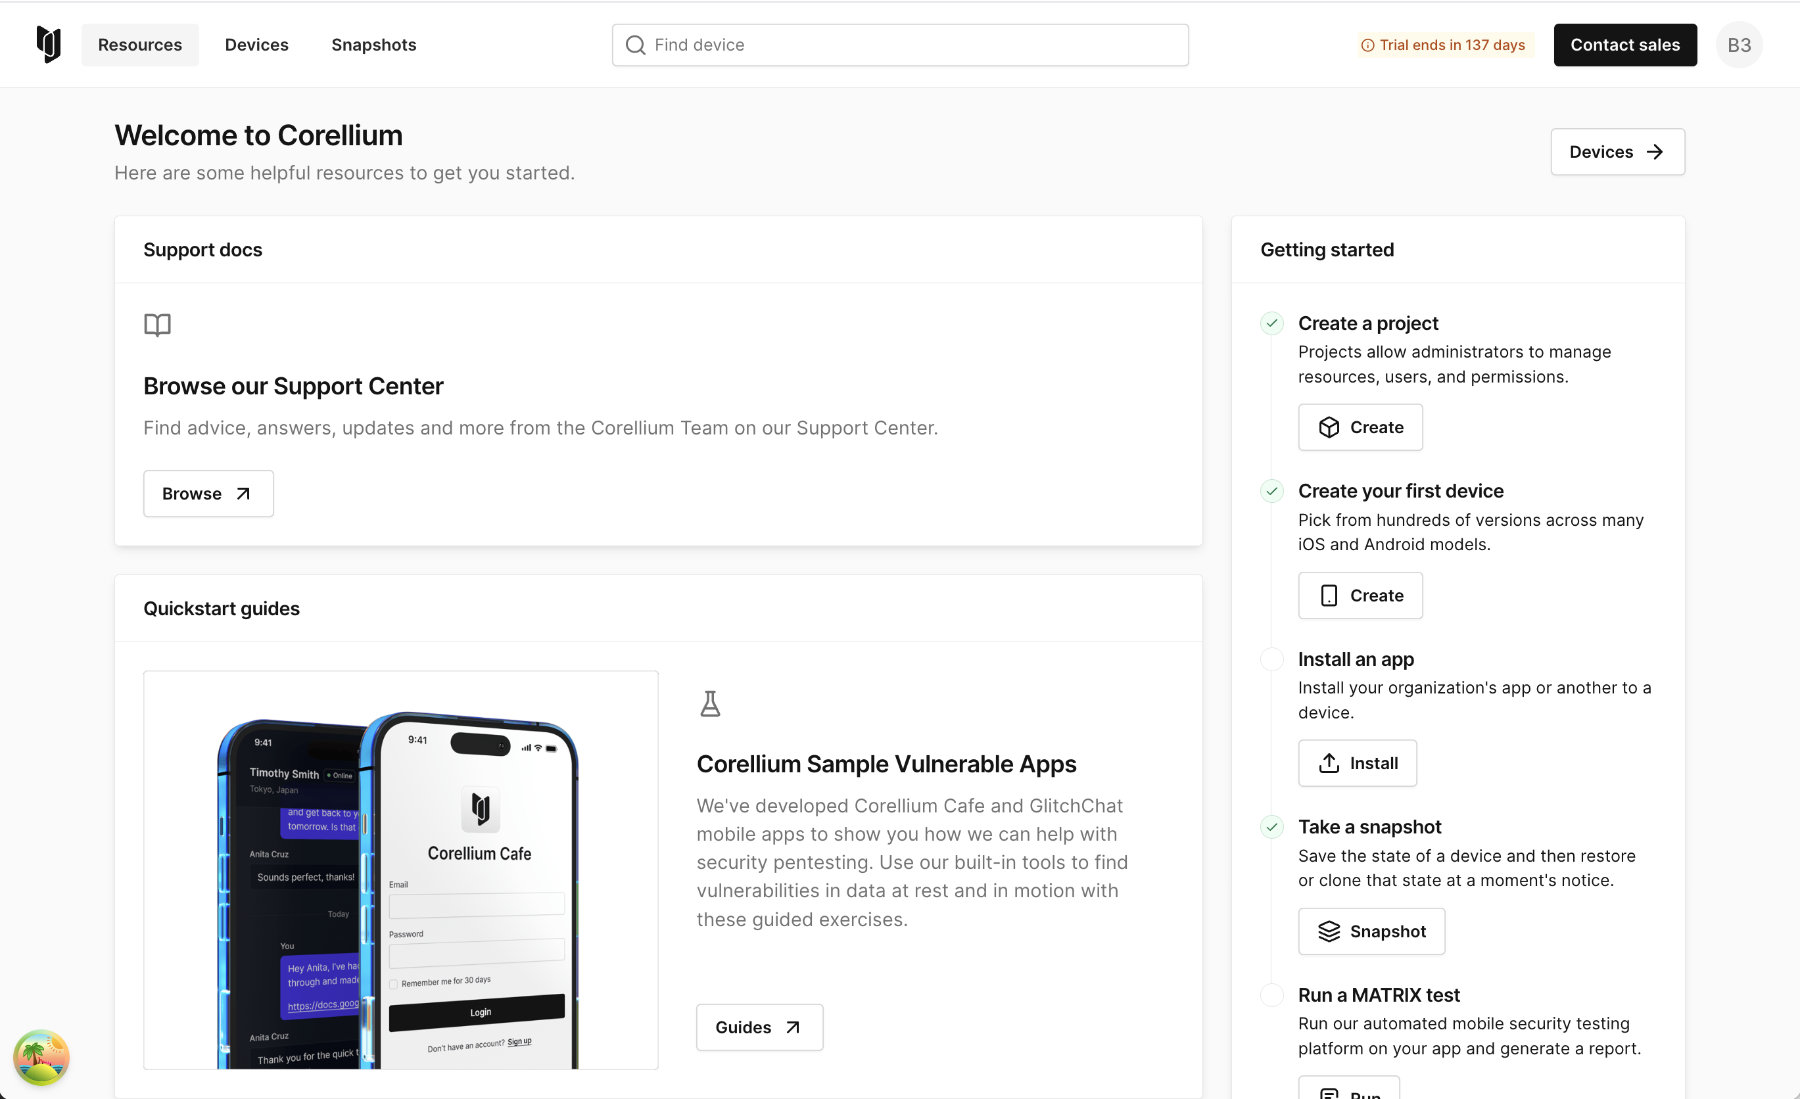Screen dimensions: 1800x1099
Task: Click Create button for a project
Action: pos(1360,428)
